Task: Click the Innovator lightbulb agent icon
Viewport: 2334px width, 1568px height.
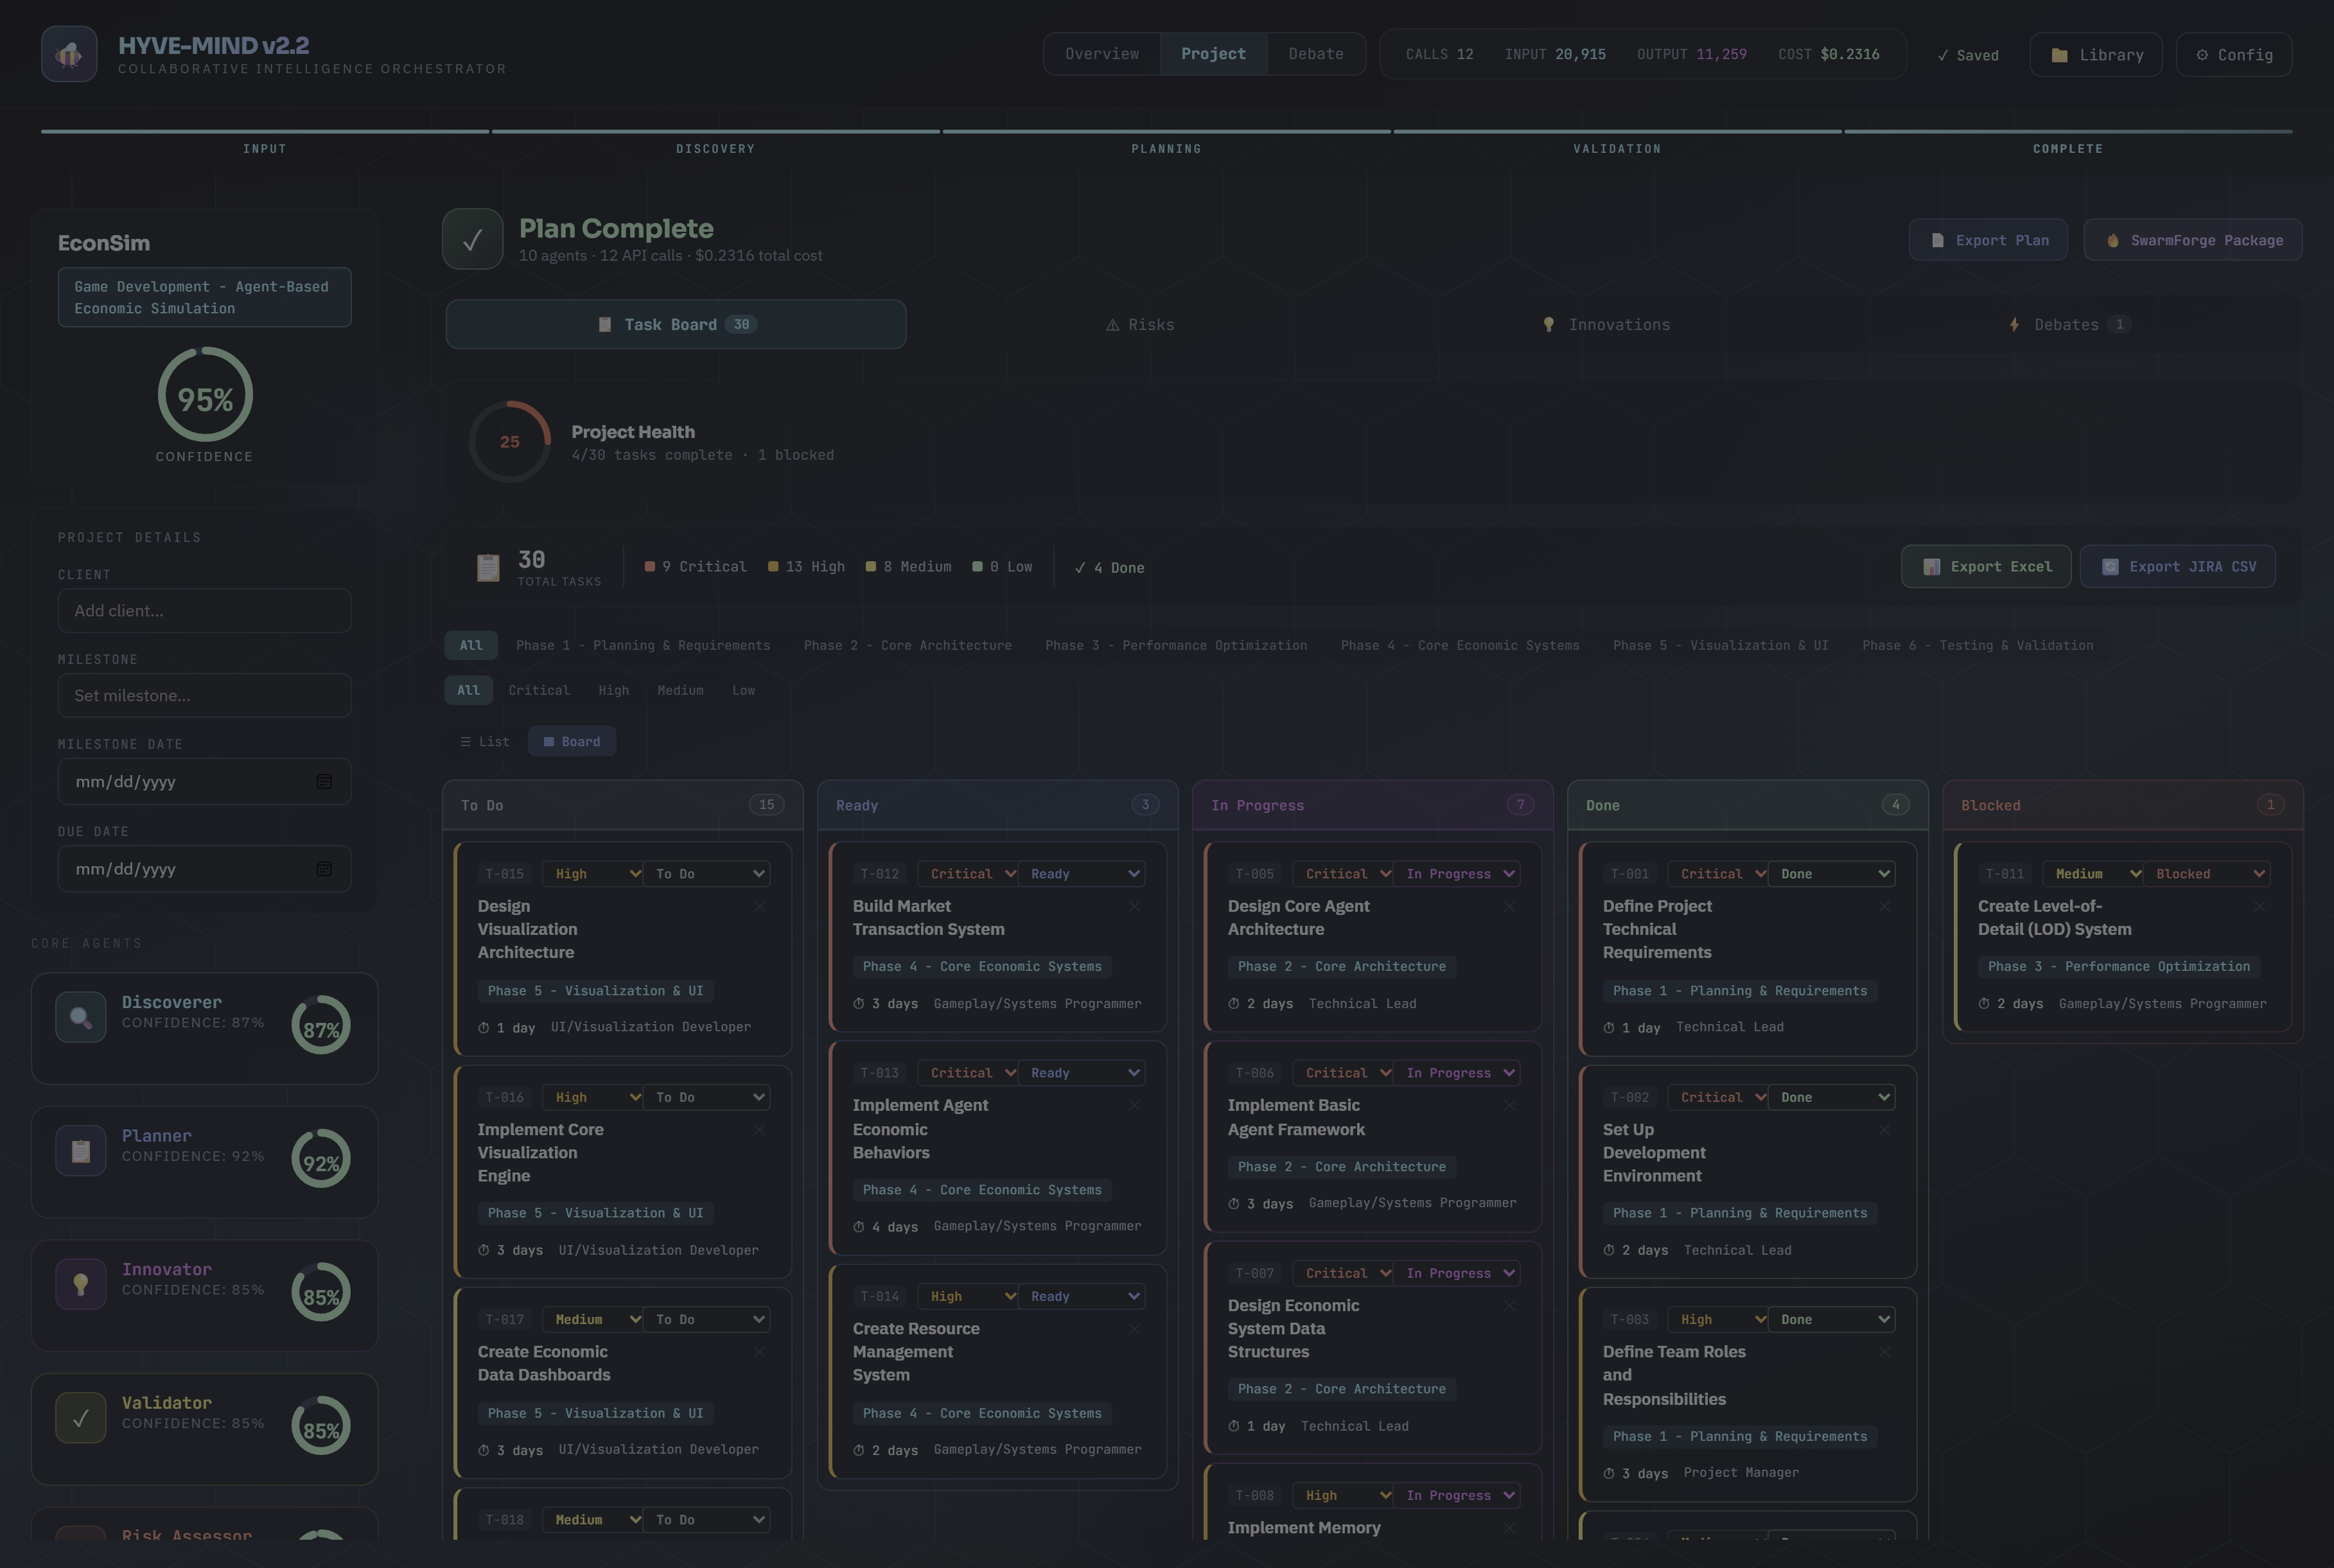Action: tap(81, 1284)
